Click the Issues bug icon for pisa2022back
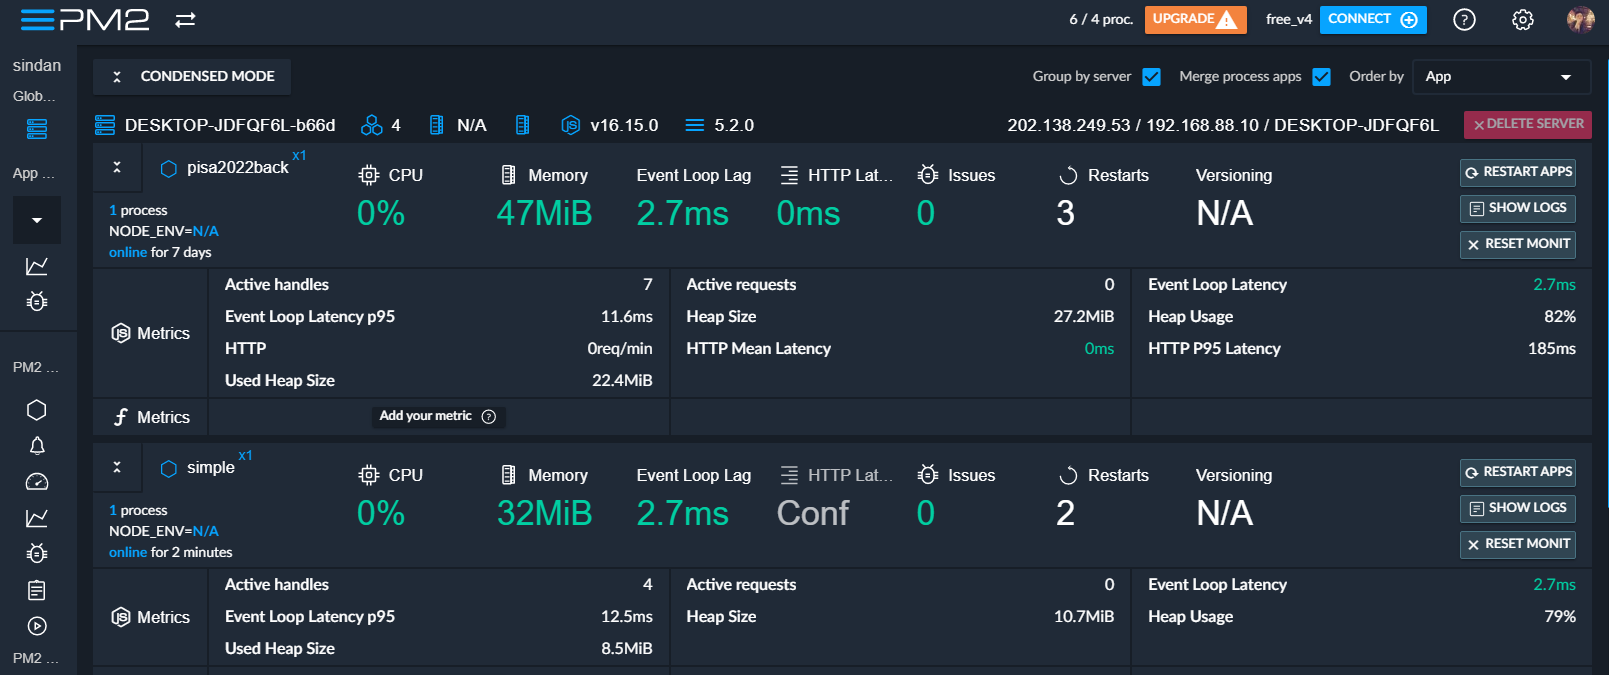Screen dimensions: 1609x675 click(x=928, y=175)
